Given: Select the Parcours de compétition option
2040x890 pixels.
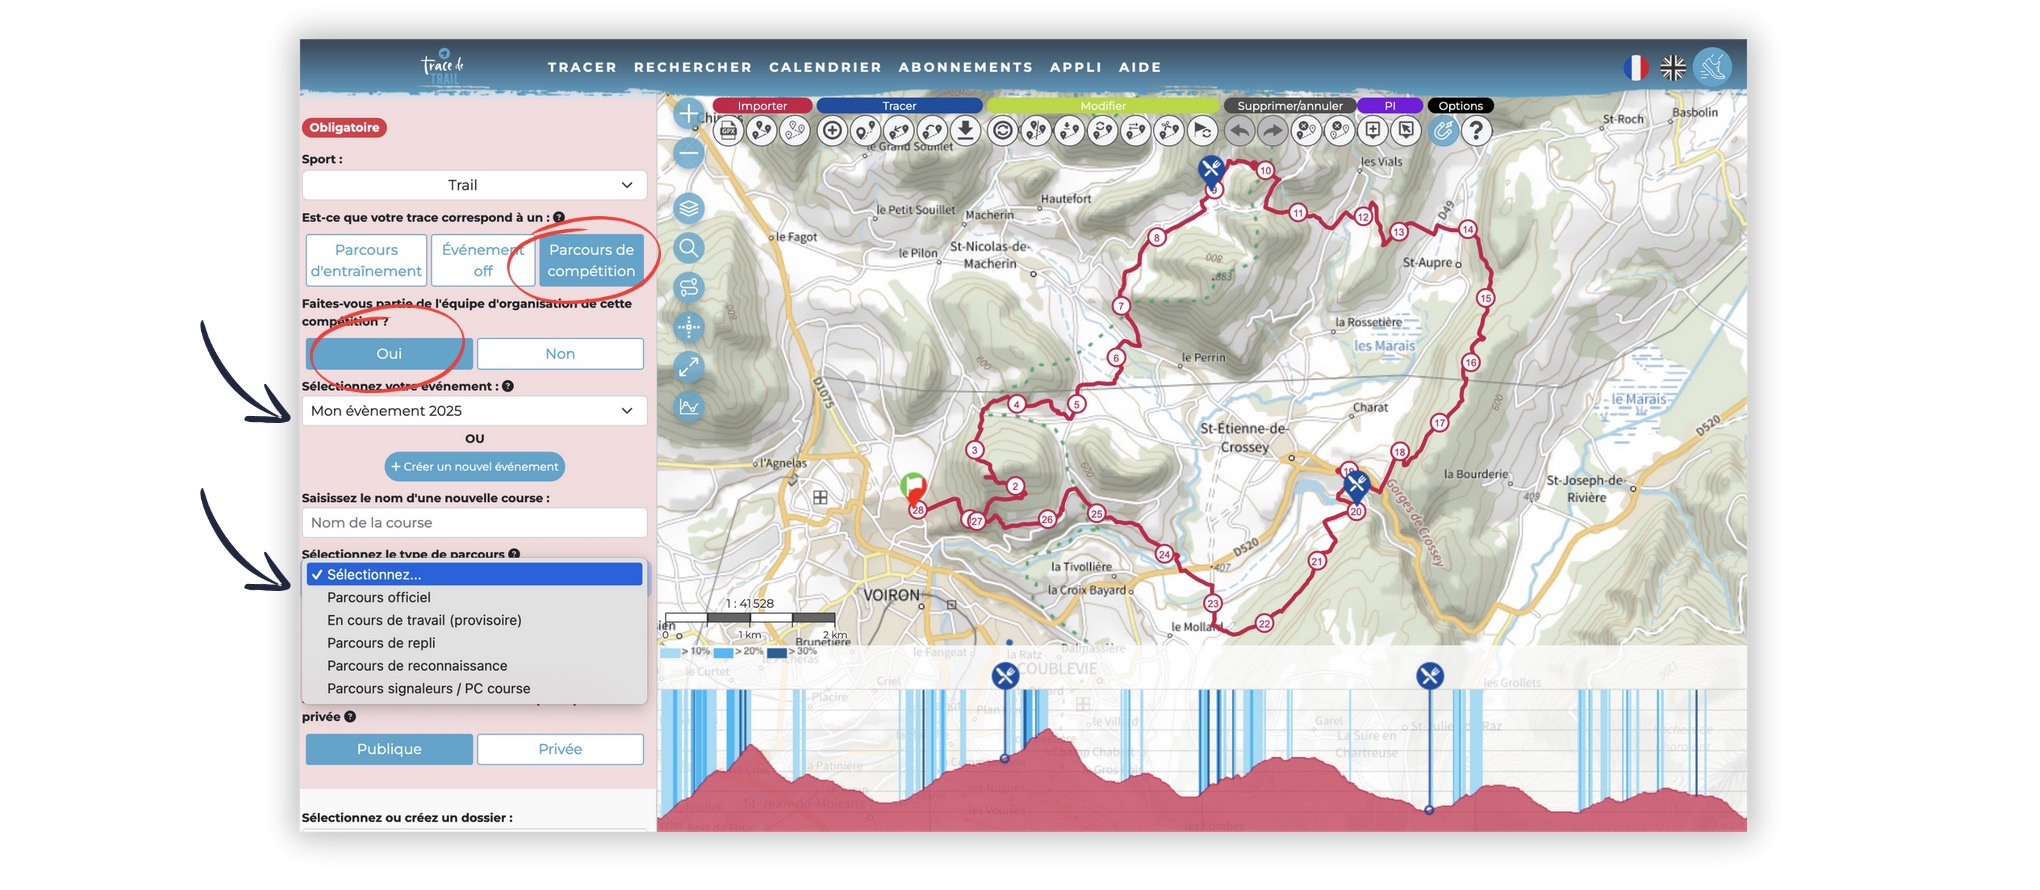Looking at the screenshot, I should pos(591,260).
